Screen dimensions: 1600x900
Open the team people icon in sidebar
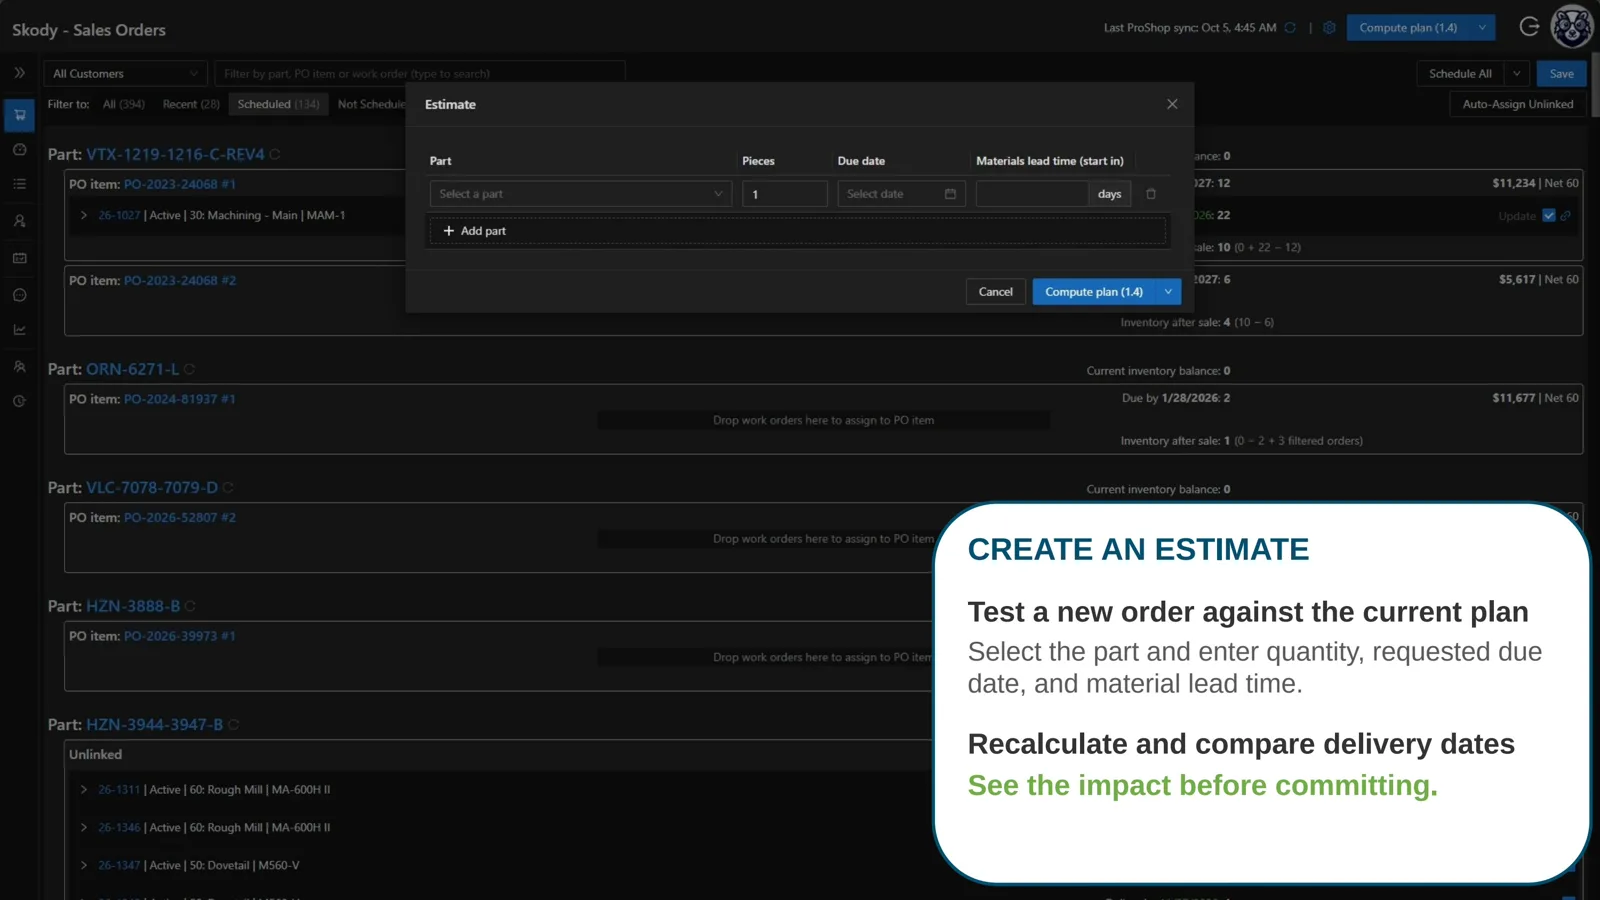(x=19, y=366)
